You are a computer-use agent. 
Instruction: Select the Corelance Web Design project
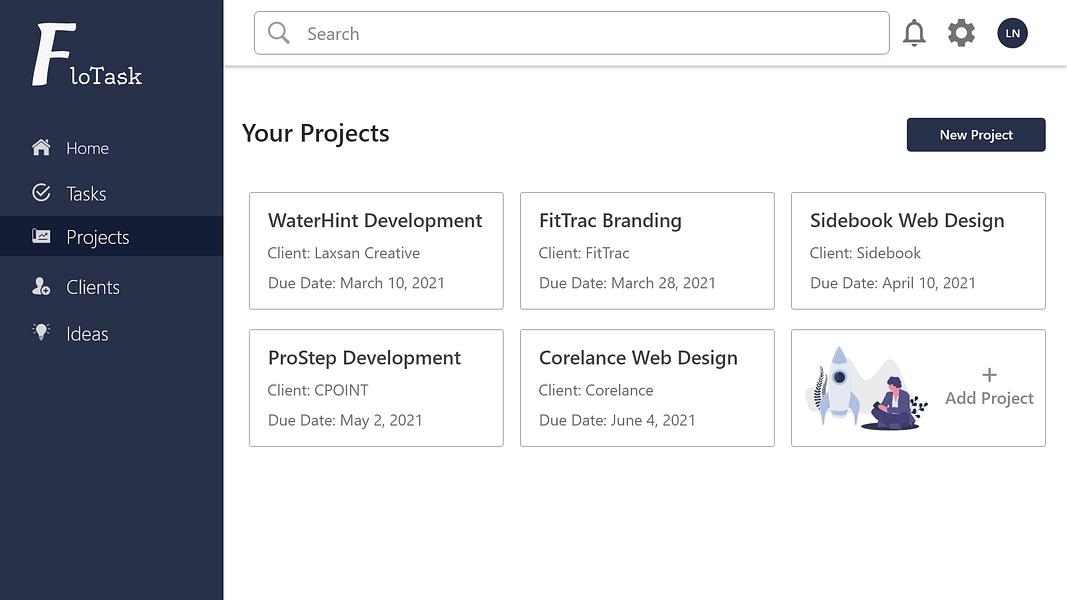point(647,388)
